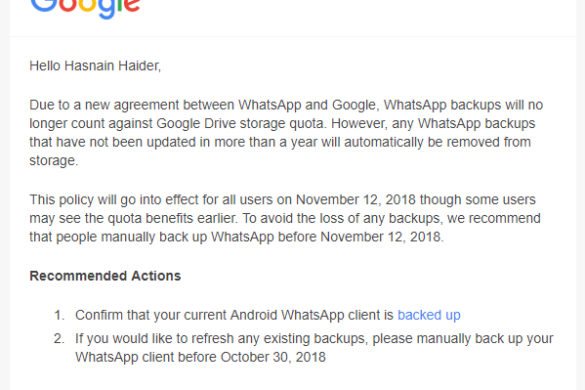
Task: Click the line starting "that people manually back up"
Action: click(x=237, y=237)
